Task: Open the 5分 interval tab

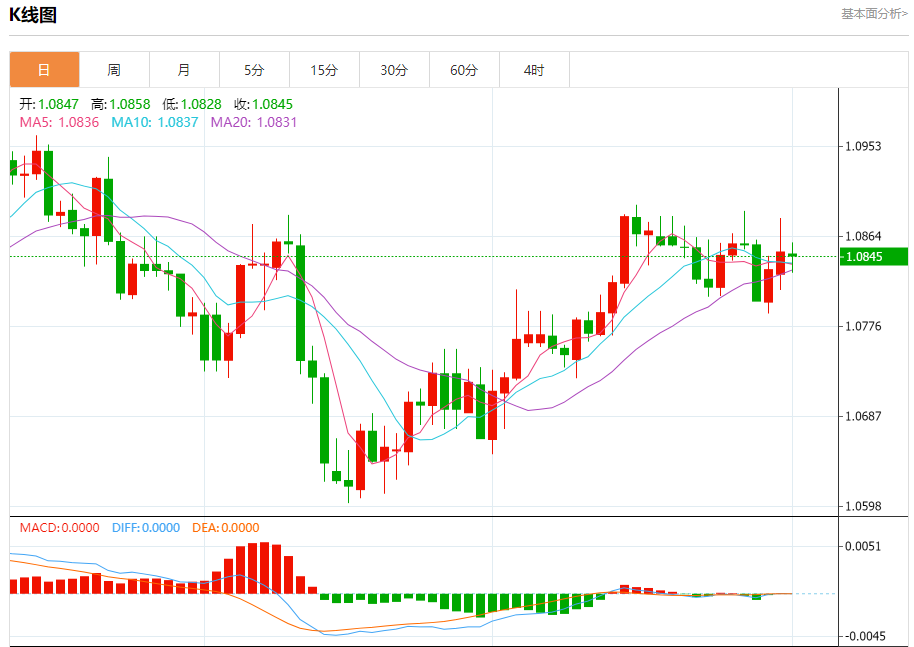Action: 254,70
